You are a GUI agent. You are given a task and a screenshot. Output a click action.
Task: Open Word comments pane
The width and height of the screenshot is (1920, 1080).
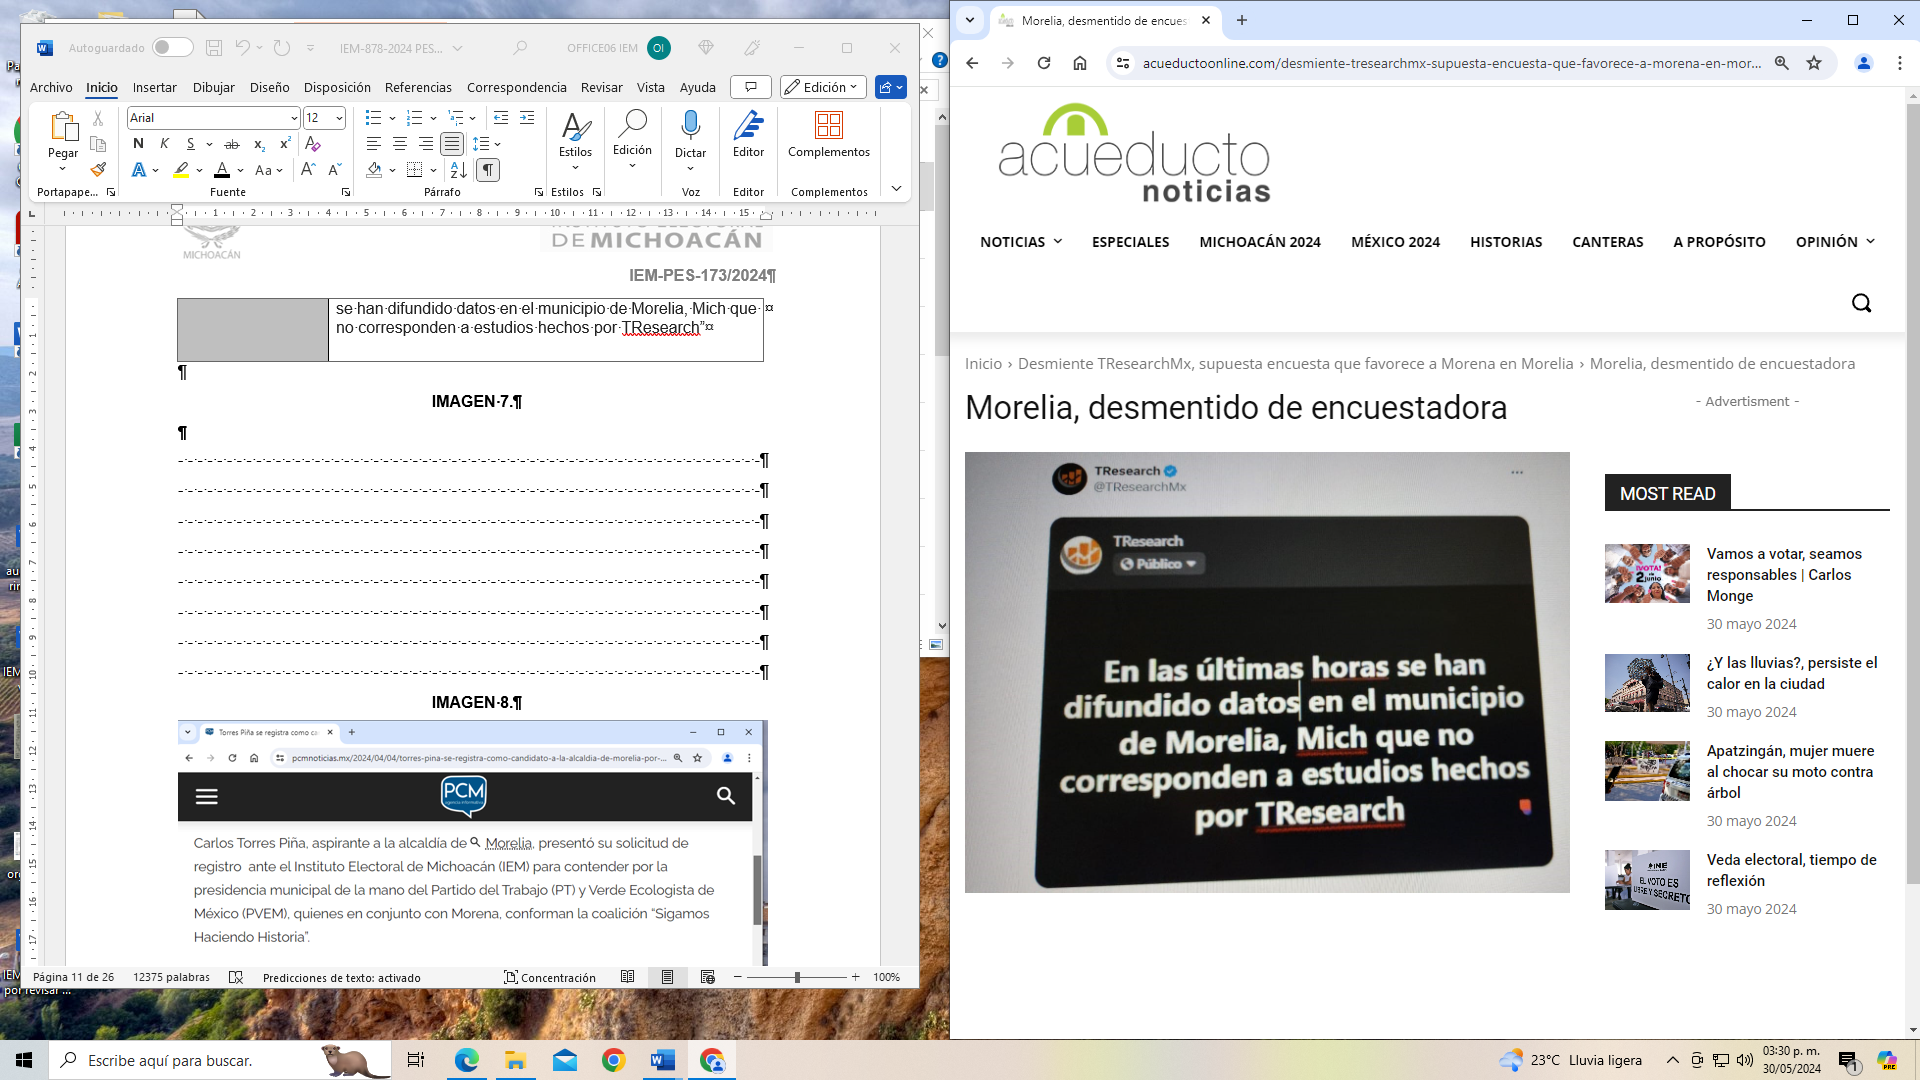751,87
